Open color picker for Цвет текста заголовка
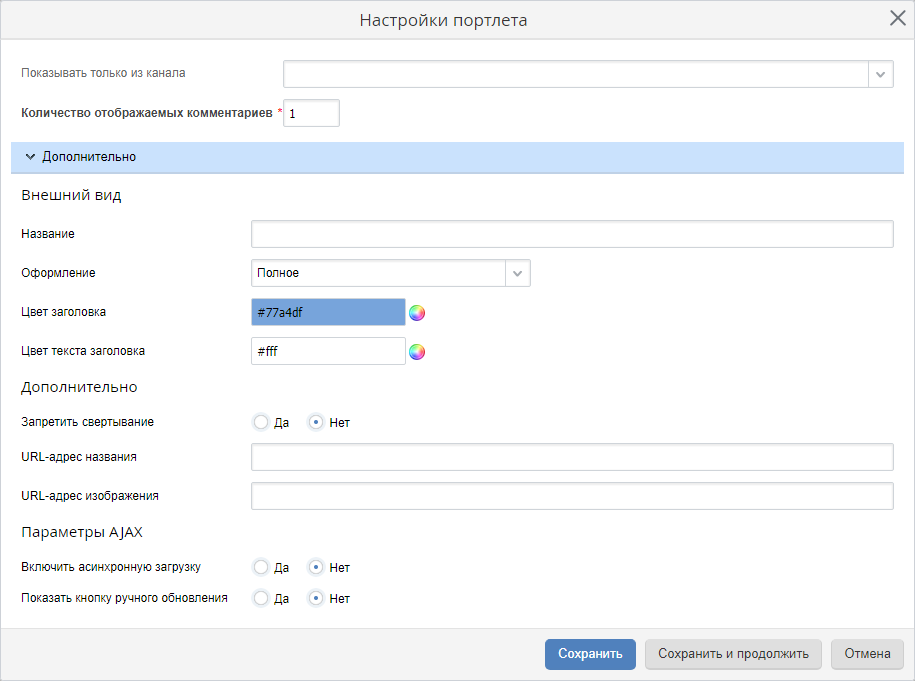Viewport: 915px width, 681px height. (417, 351)
